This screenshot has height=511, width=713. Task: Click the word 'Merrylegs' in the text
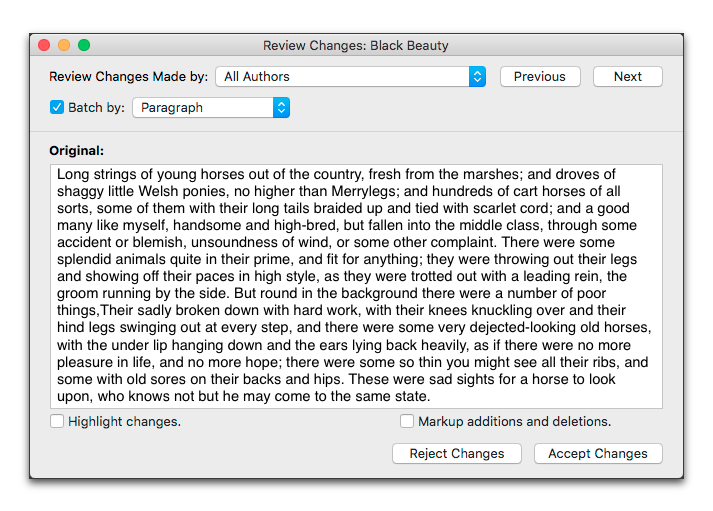[x=363, y=191]
